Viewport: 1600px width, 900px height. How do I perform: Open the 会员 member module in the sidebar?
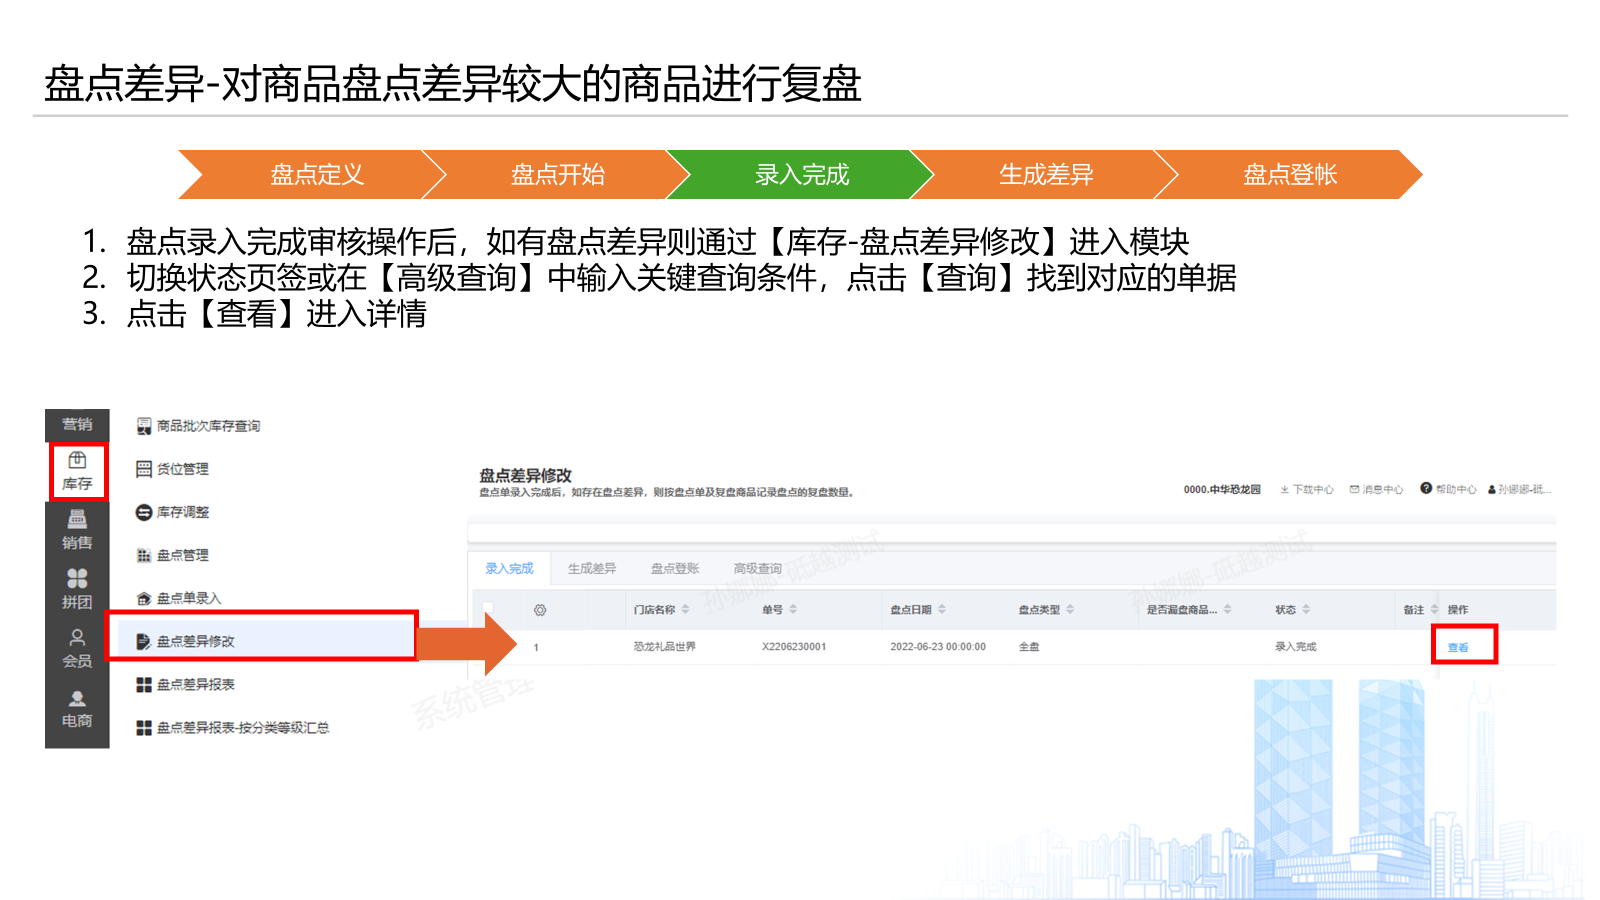[77, 648]
